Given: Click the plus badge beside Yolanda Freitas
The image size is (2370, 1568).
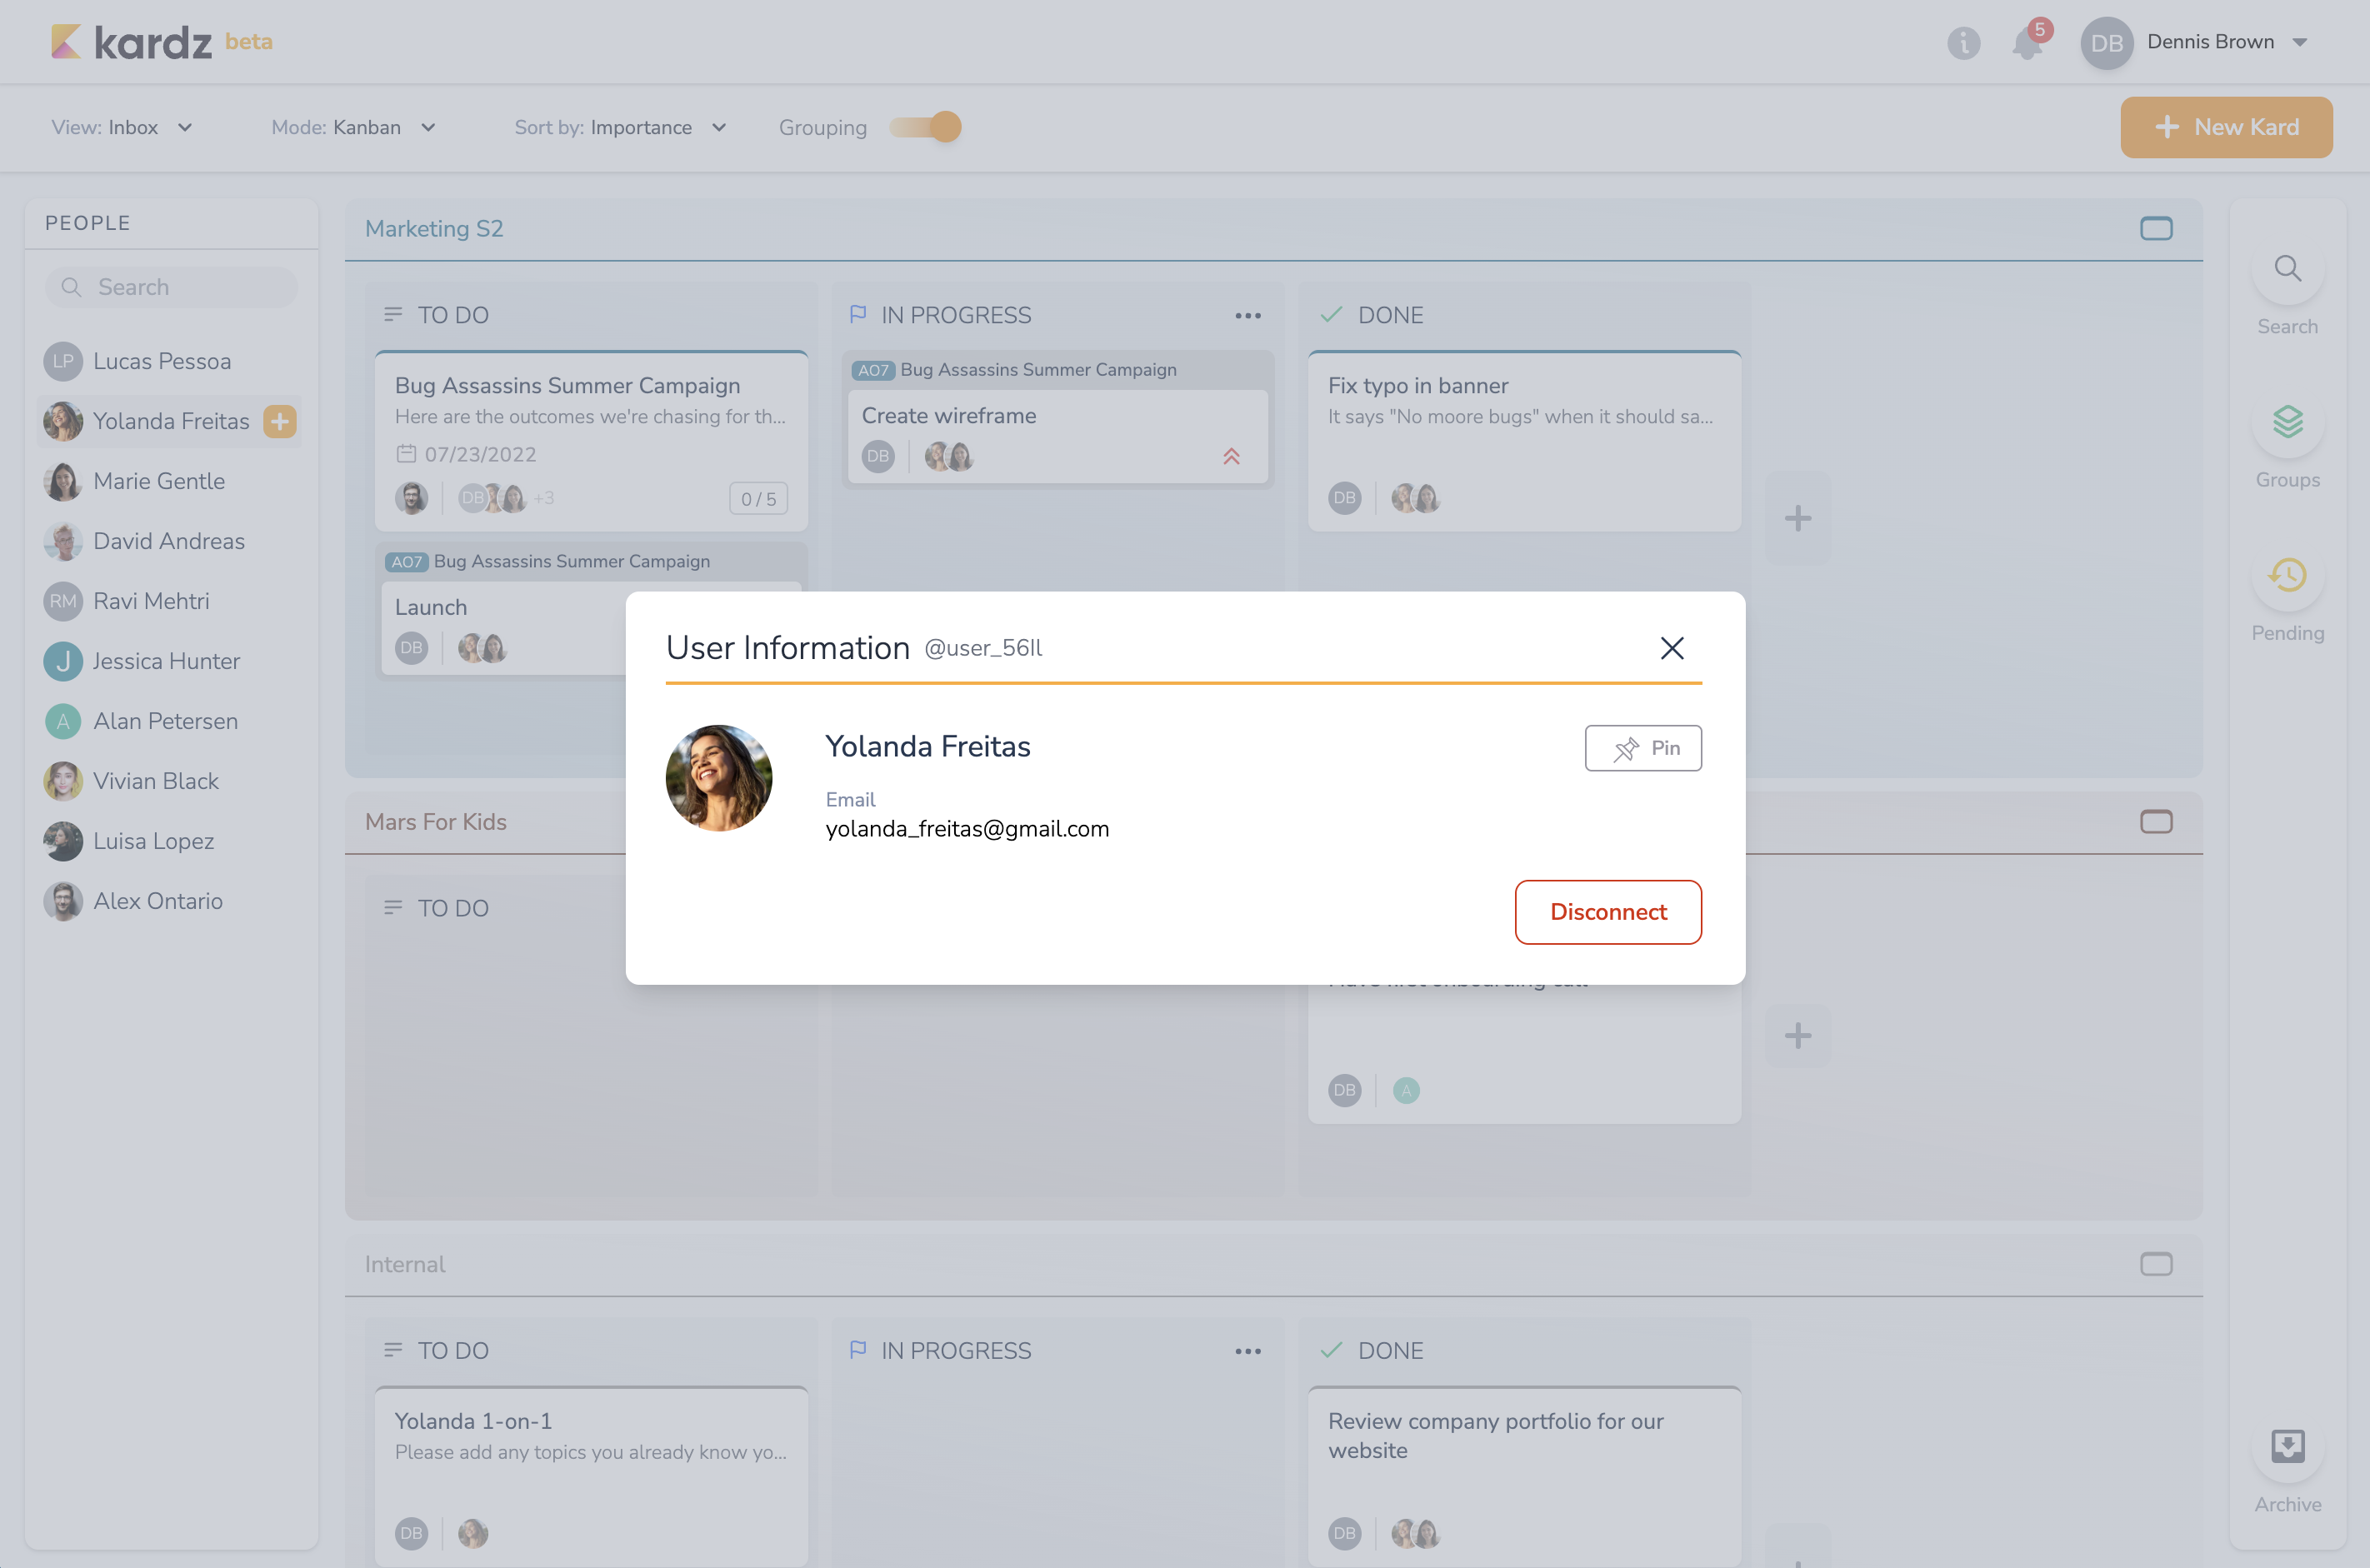Looking at the screenshot, I should click(x=280, y=421).
